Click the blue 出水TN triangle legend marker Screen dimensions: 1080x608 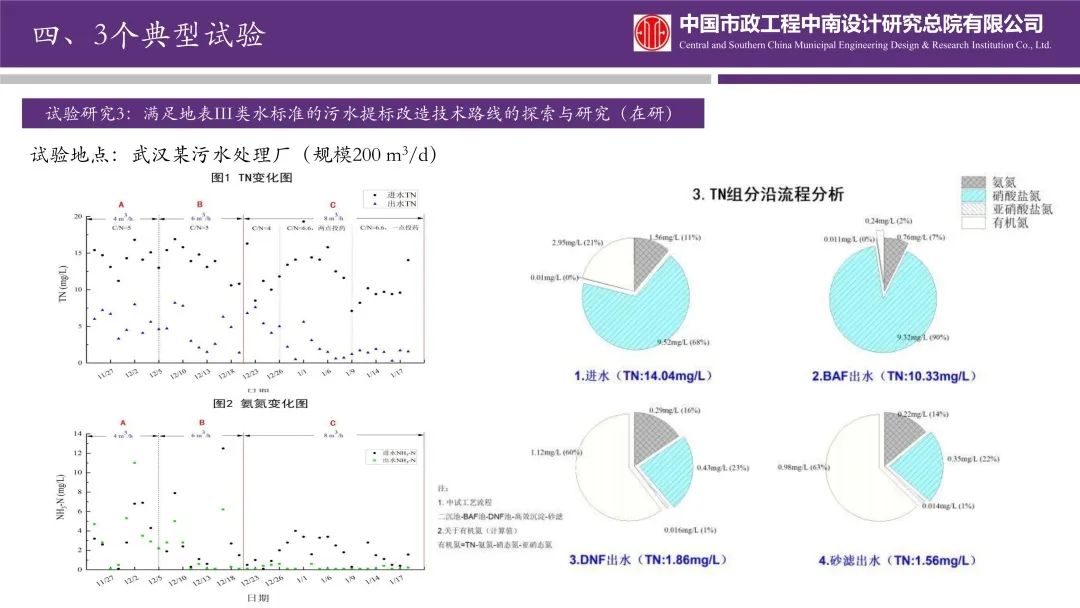point(371,203)
